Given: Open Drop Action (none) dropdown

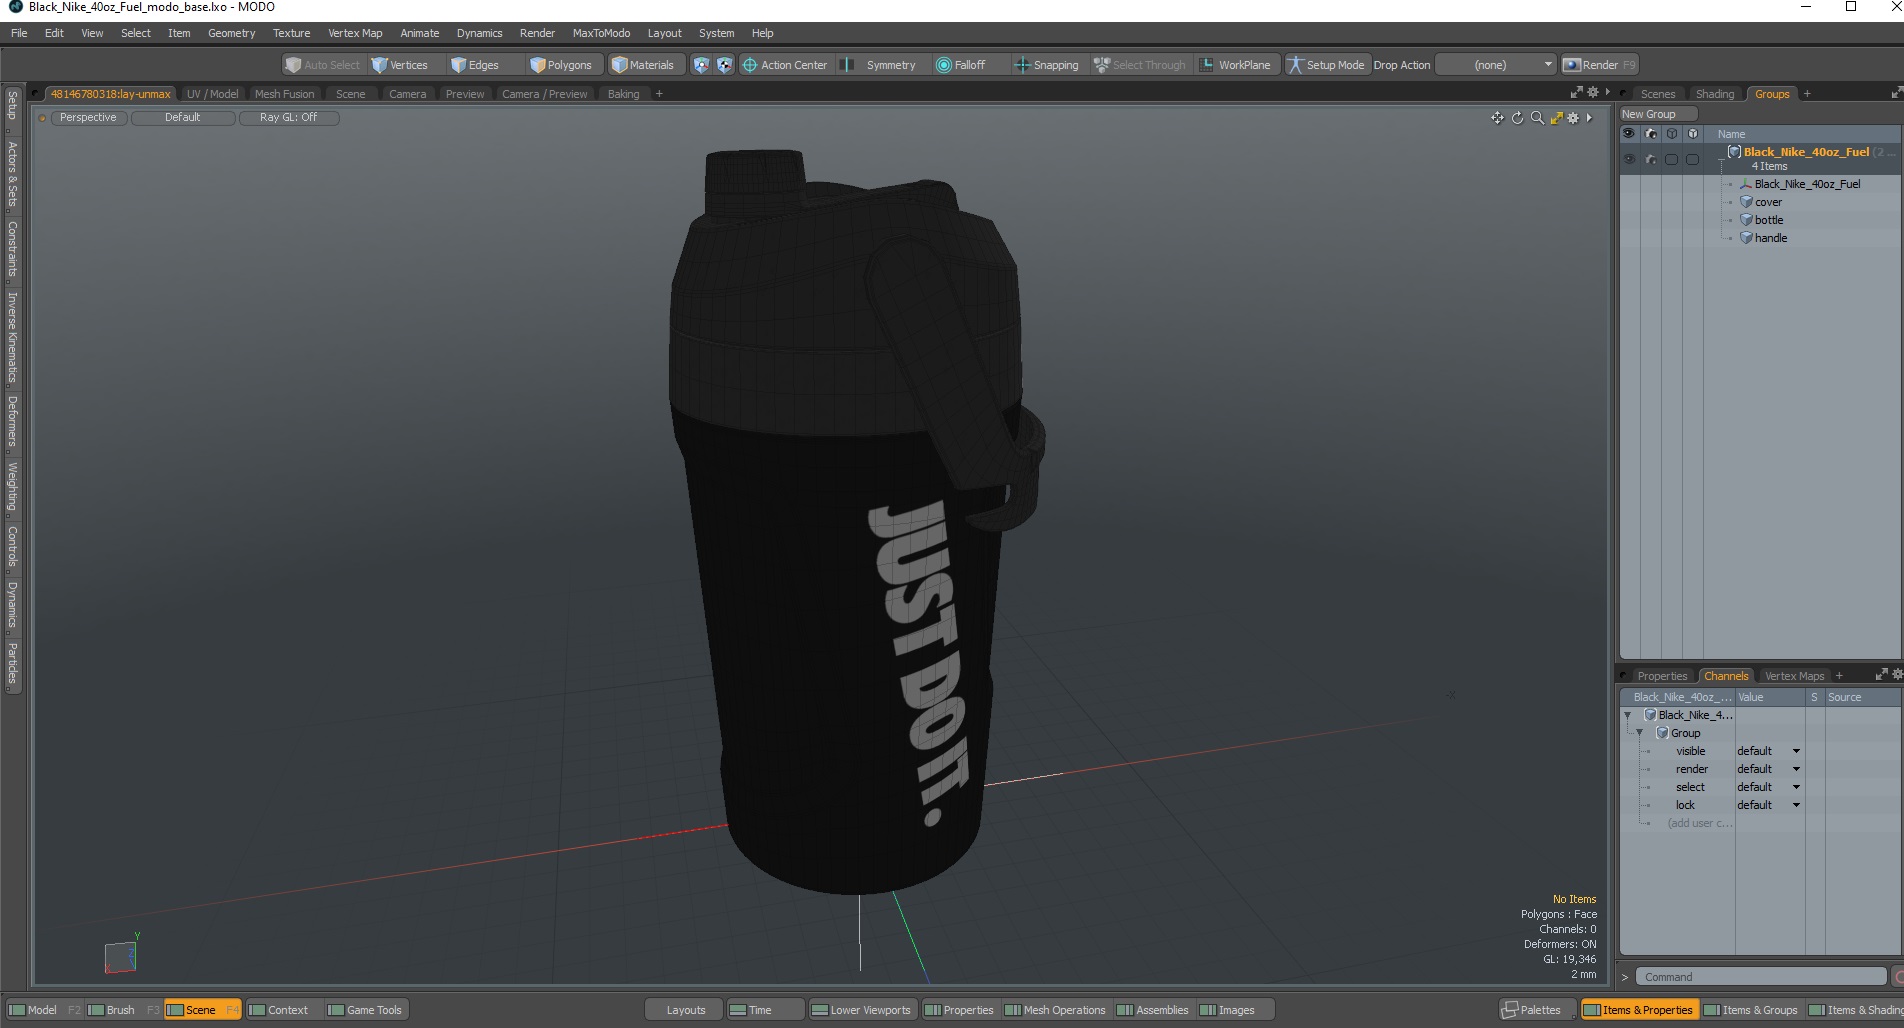Looking at the screenshot, I should 1497,65.
